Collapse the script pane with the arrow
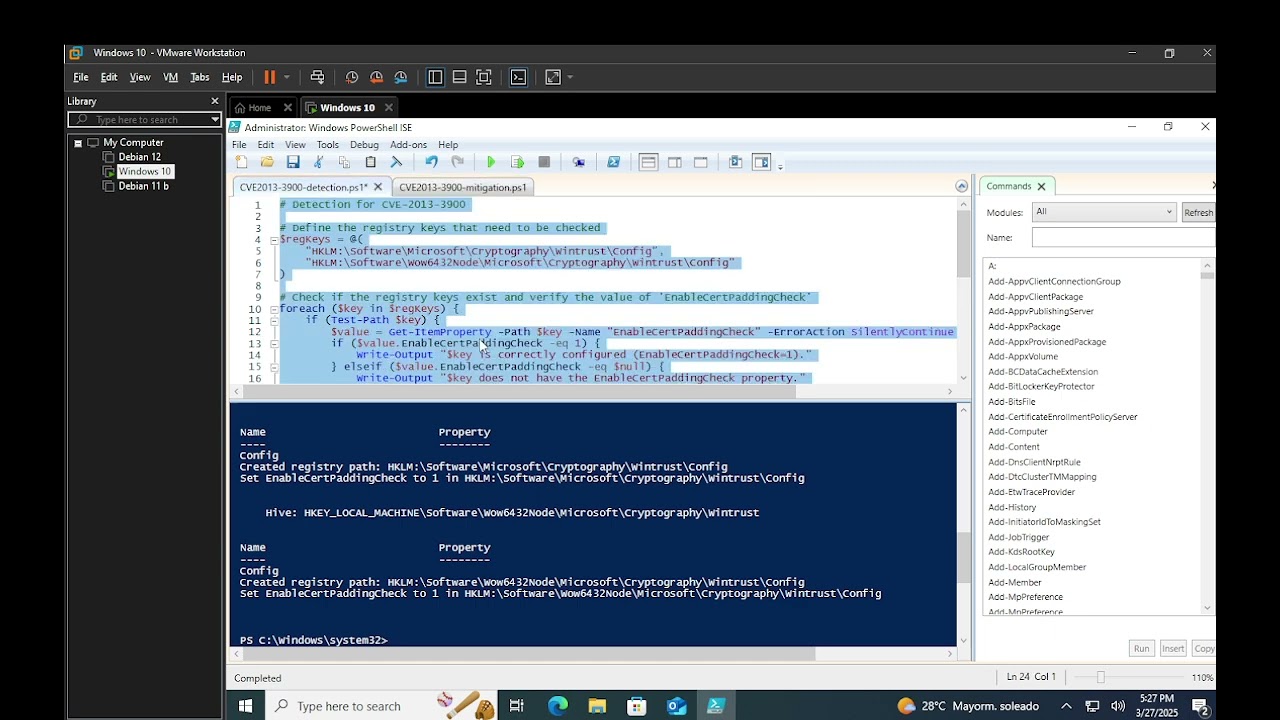 coord(961,186)
